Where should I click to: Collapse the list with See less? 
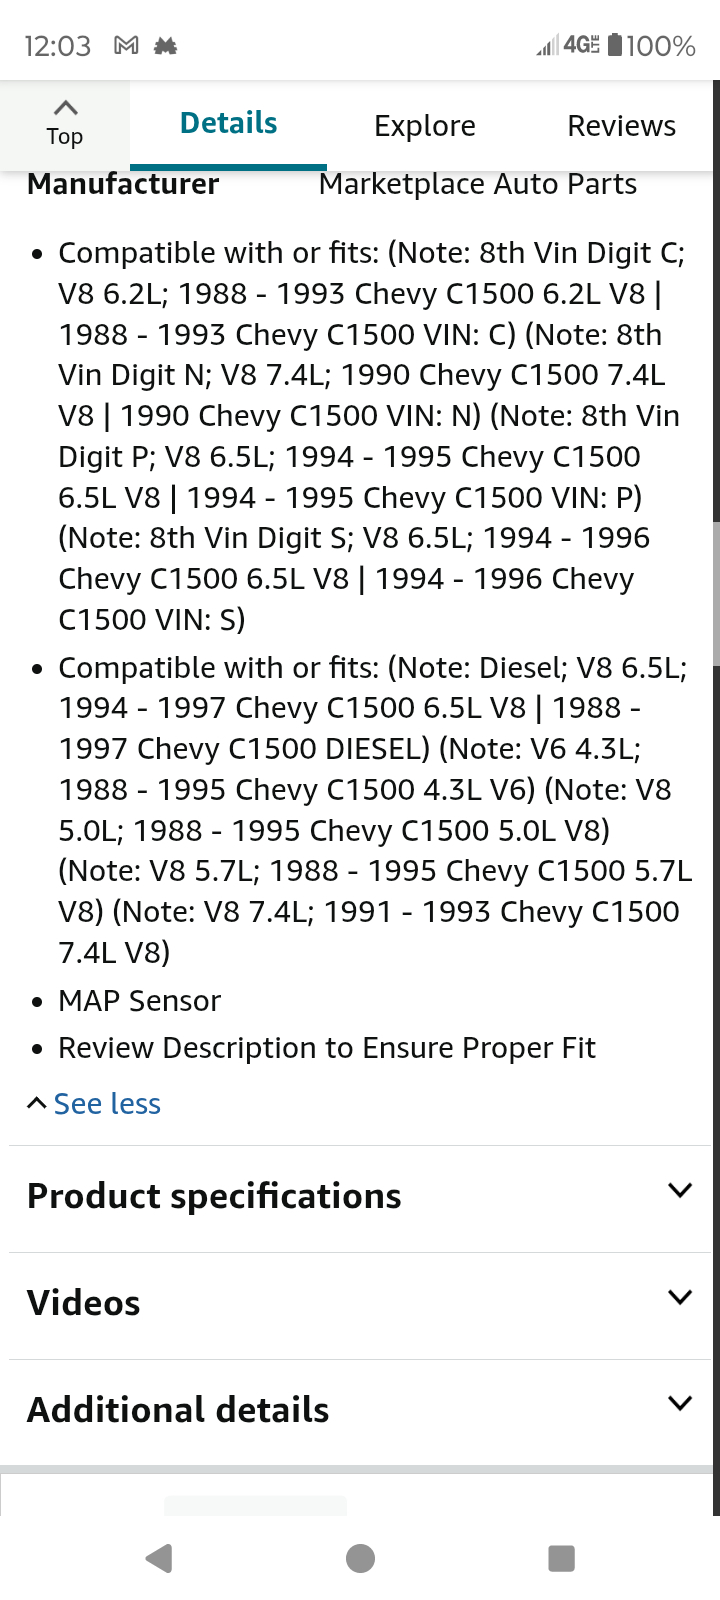[x=106, y=1104]
